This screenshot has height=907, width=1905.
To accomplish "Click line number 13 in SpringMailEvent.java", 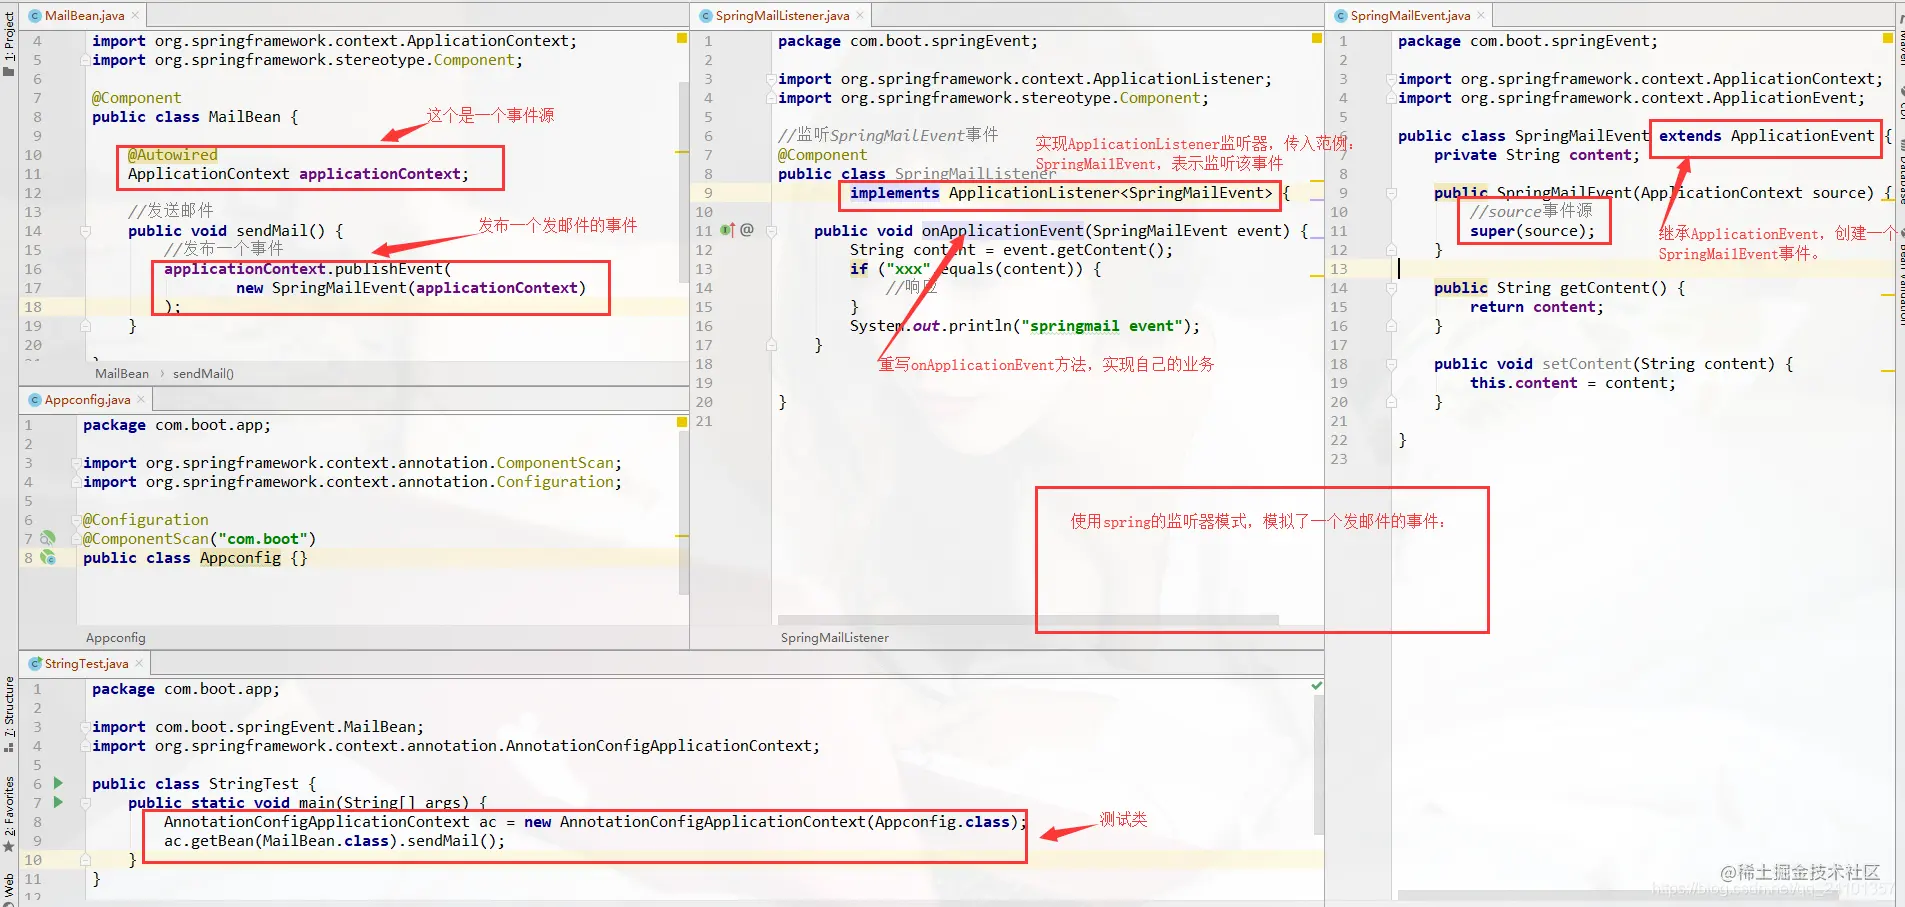I will (x=1339, y=269).
